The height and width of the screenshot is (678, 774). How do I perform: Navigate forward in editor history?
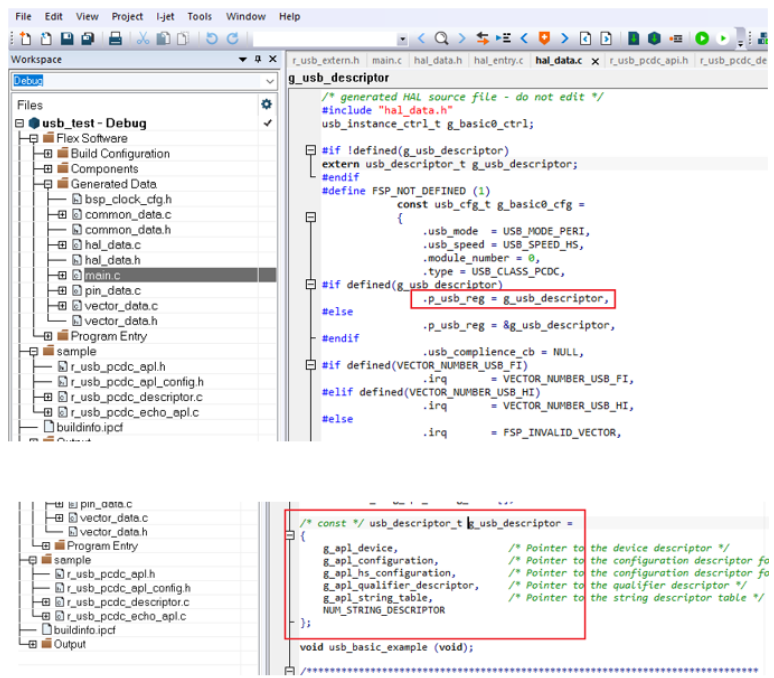(x=606, y=38)
